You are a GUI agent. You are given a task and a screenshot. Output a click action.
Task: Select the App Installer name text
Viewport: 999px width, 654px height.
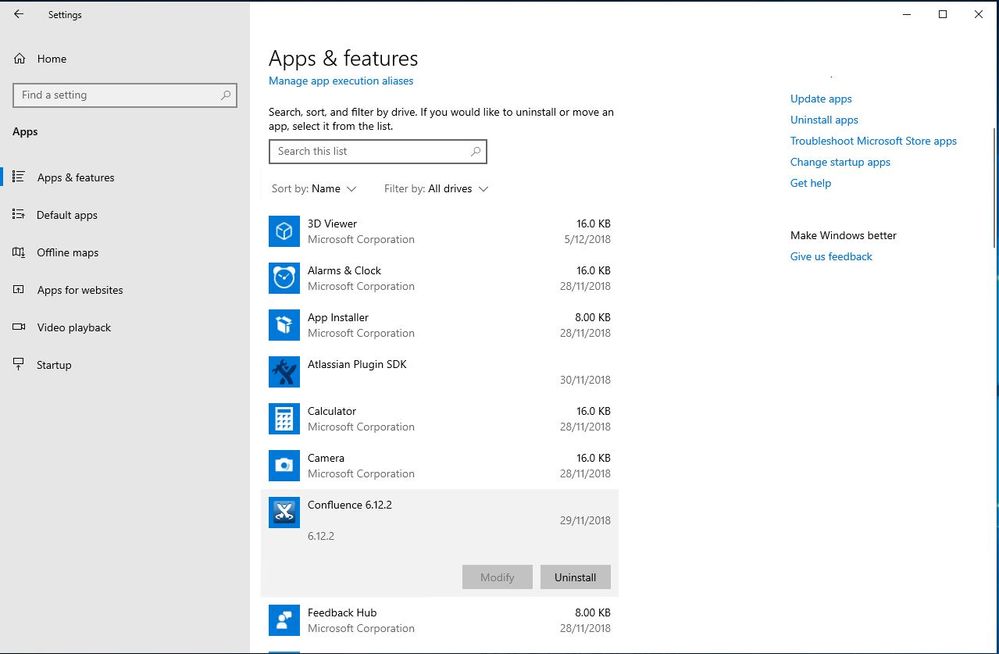point(338,317)
